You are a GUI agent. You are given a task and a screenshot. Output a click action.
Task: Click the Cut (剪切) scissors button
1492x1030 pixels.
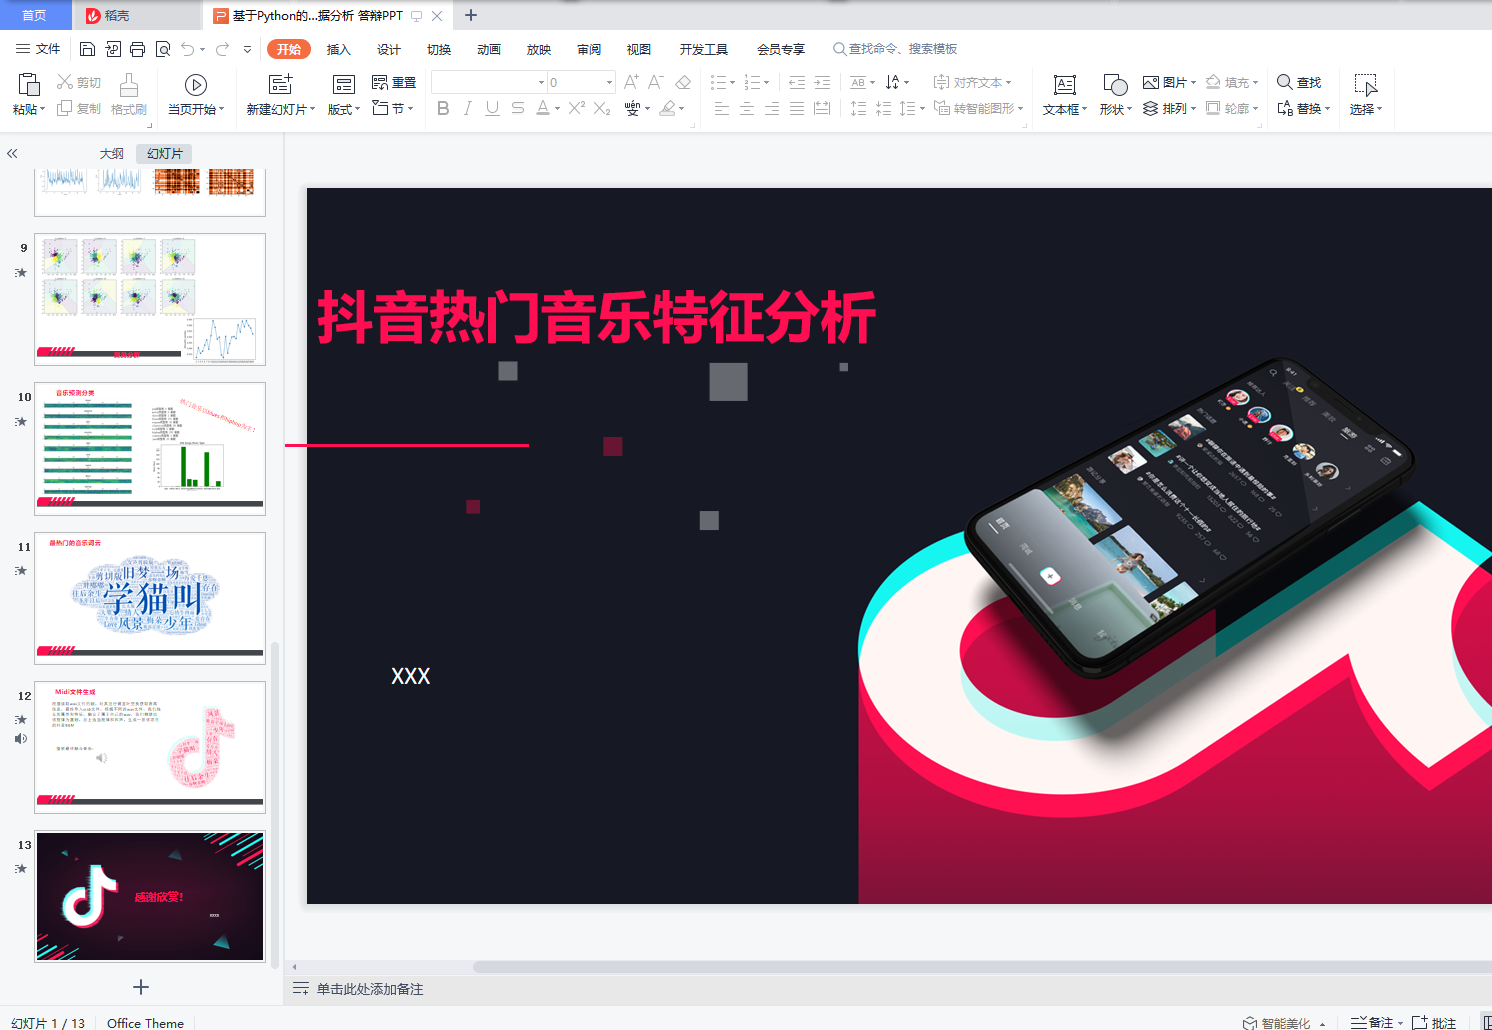coord(79,82)
